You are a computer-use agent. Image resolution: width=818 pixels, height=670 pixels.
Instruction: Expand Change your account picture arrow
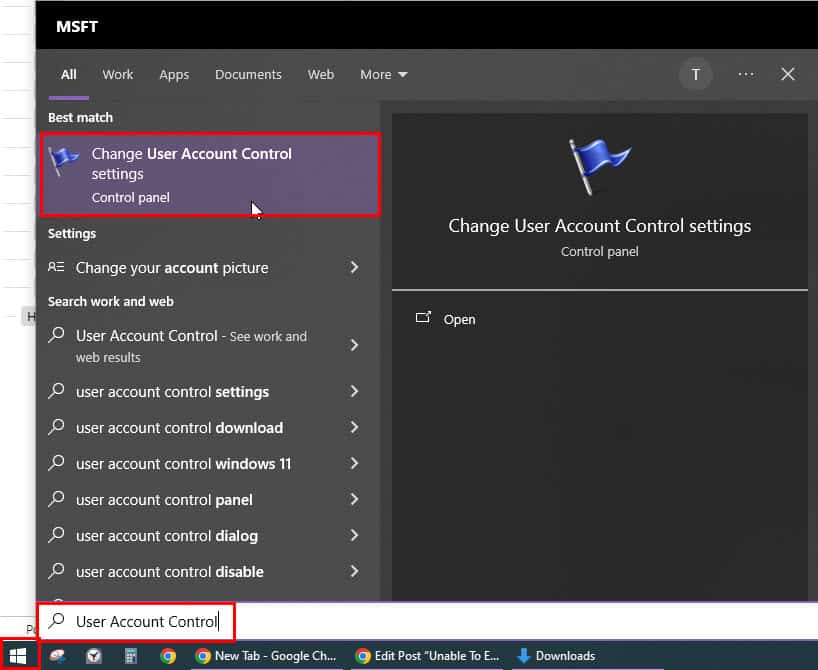354,267
